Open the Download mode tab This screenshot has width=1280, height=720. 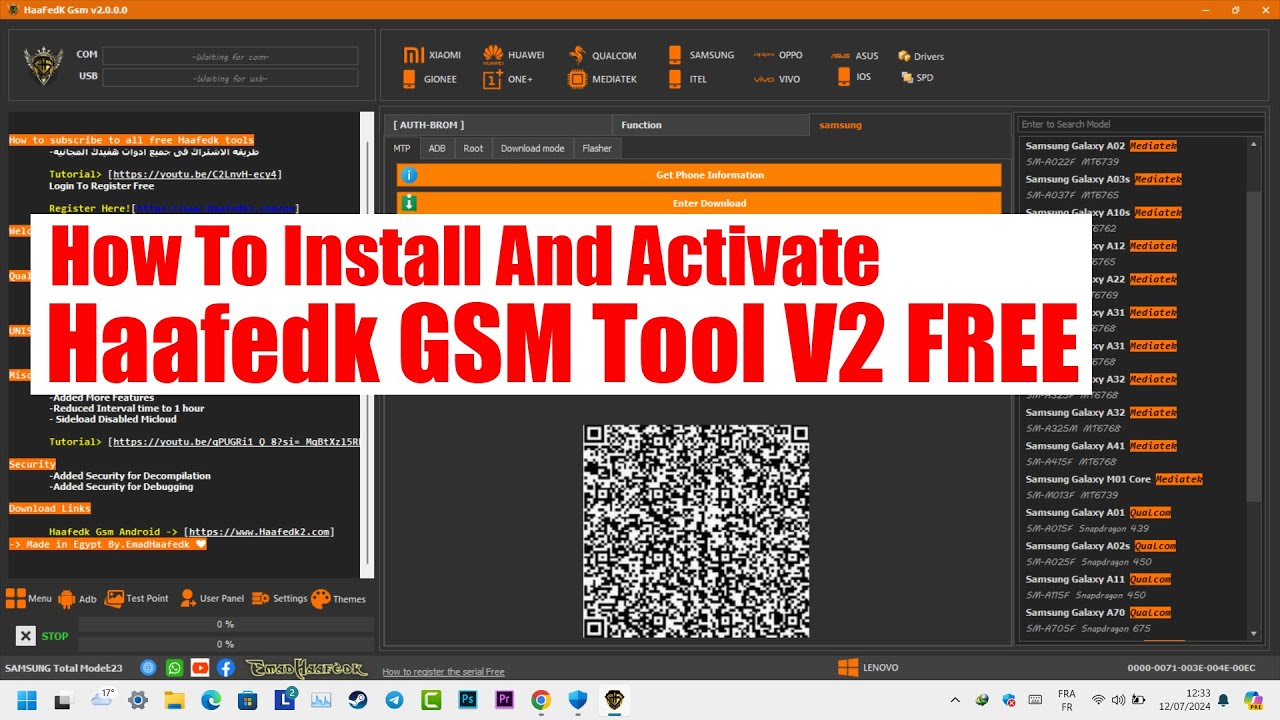[x=532, y=148]
